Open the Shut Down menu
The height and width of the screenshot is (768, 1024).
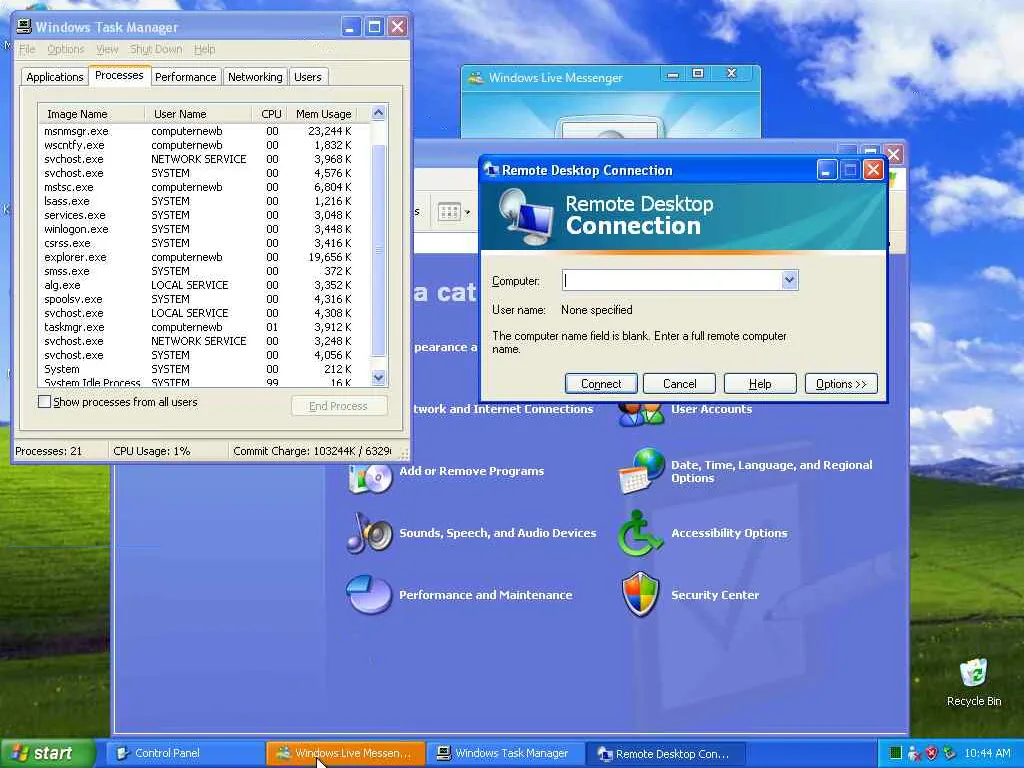(x=156, y=50)
